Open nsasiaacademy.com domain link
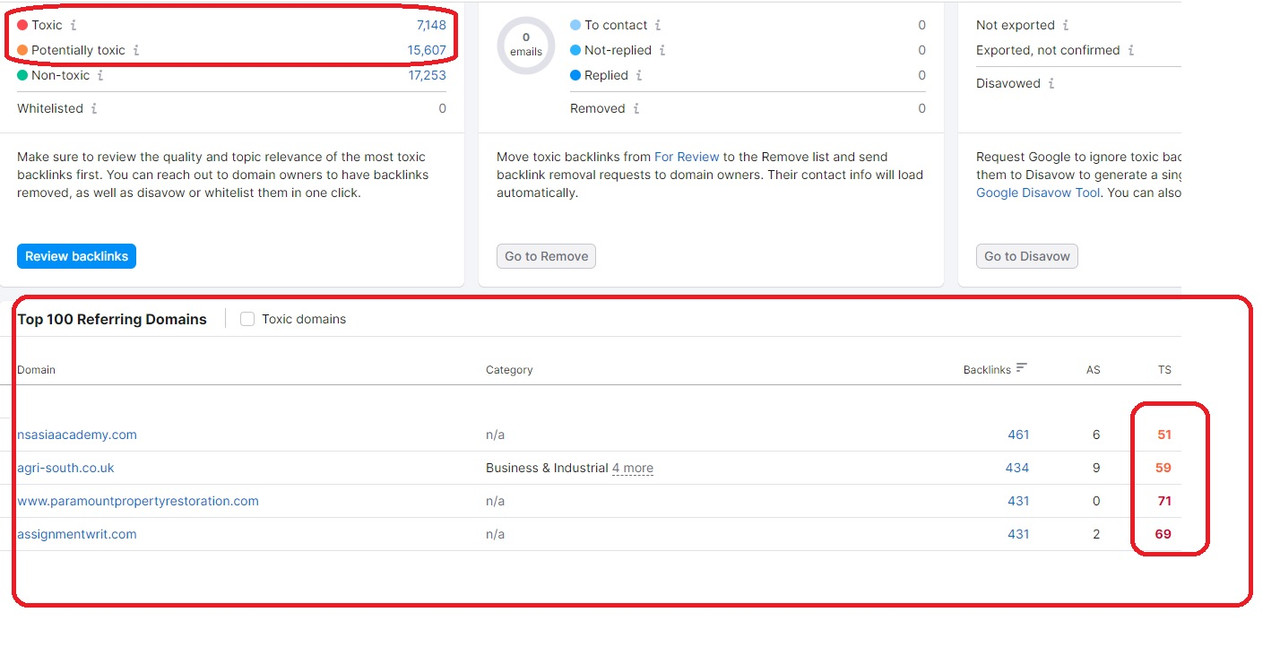 (x=77, y=435)
